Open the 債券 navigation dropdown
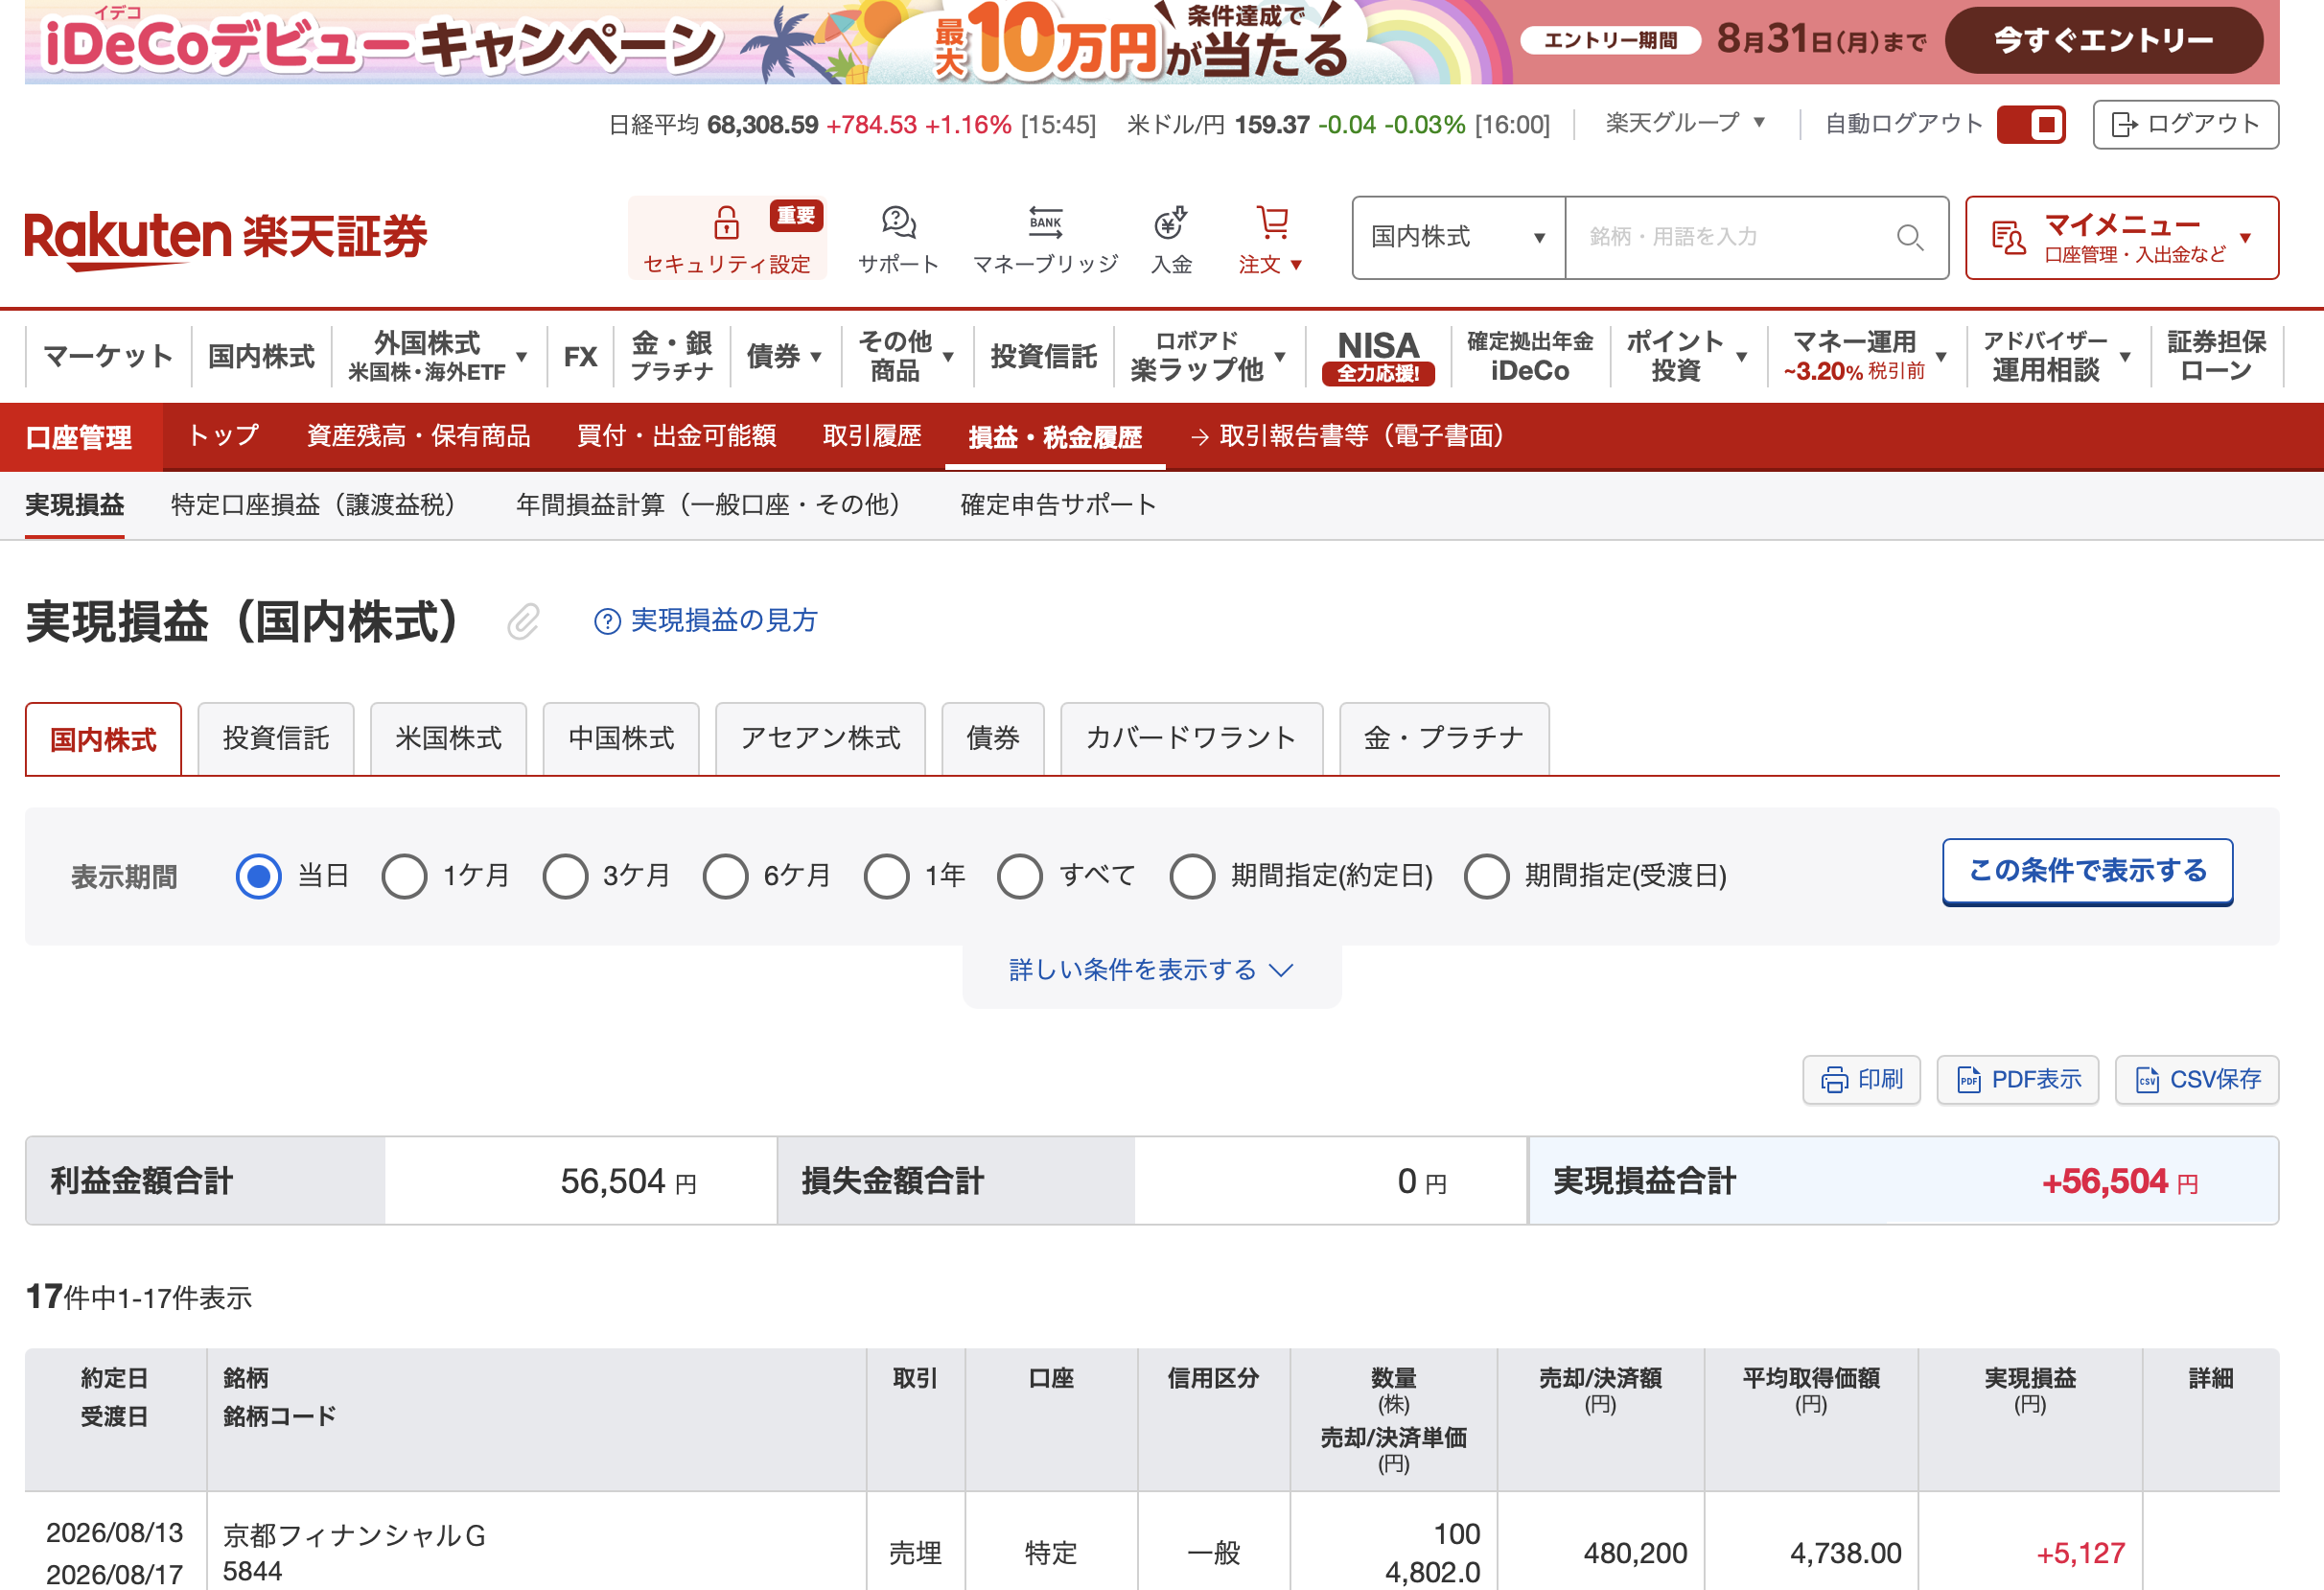This screenshot has width=2324, height=1590. pos(784,356)
